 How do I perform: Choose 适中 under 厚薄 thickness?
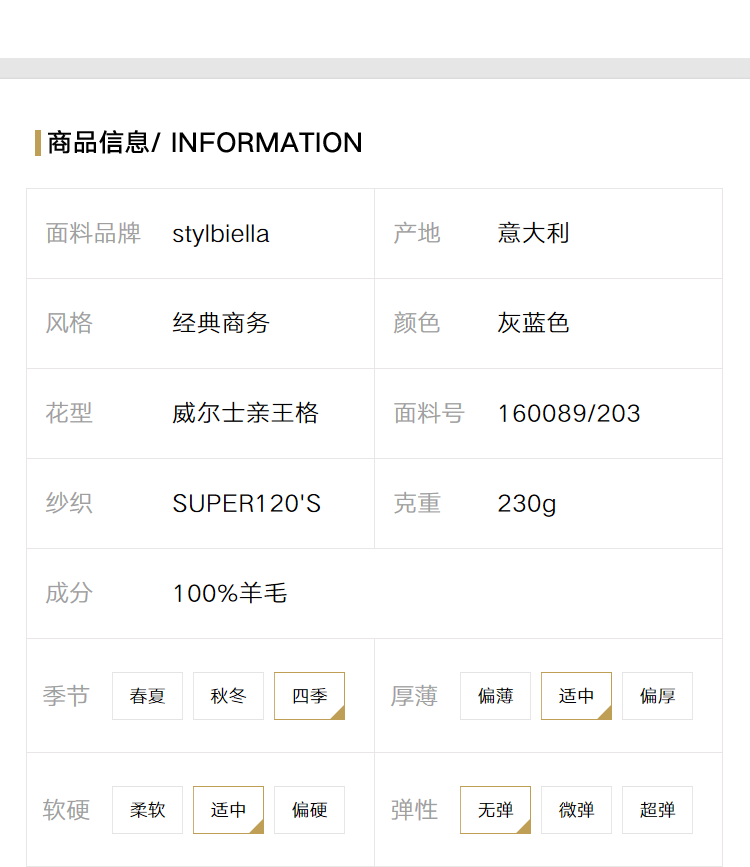tap(576, 696)
